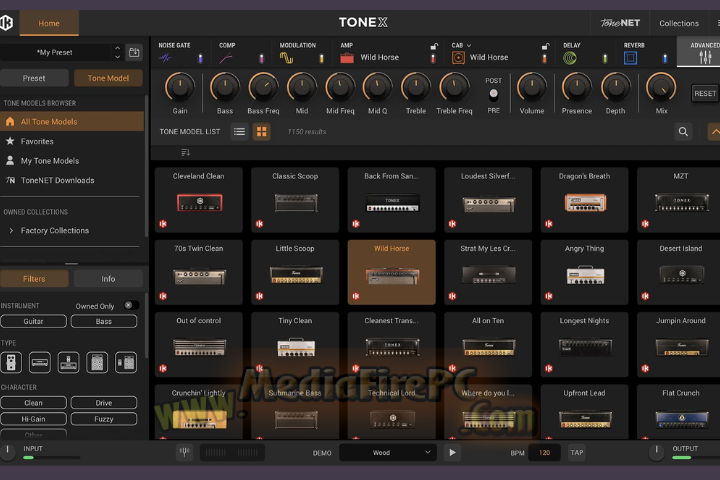Click the Gain knob
Viewport: 720px width, 480px height.
tap(180, 87)
